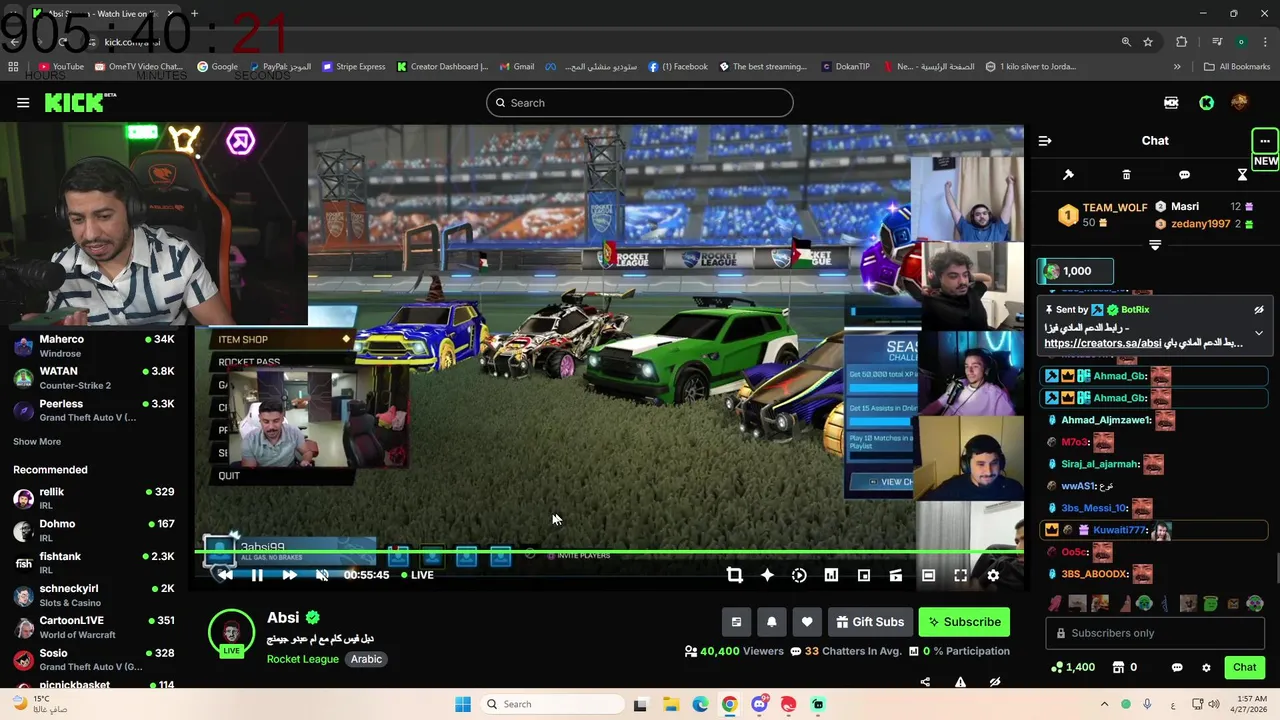Open the YouTube bookmark
1280x720 pixels.
coord(61,67)
